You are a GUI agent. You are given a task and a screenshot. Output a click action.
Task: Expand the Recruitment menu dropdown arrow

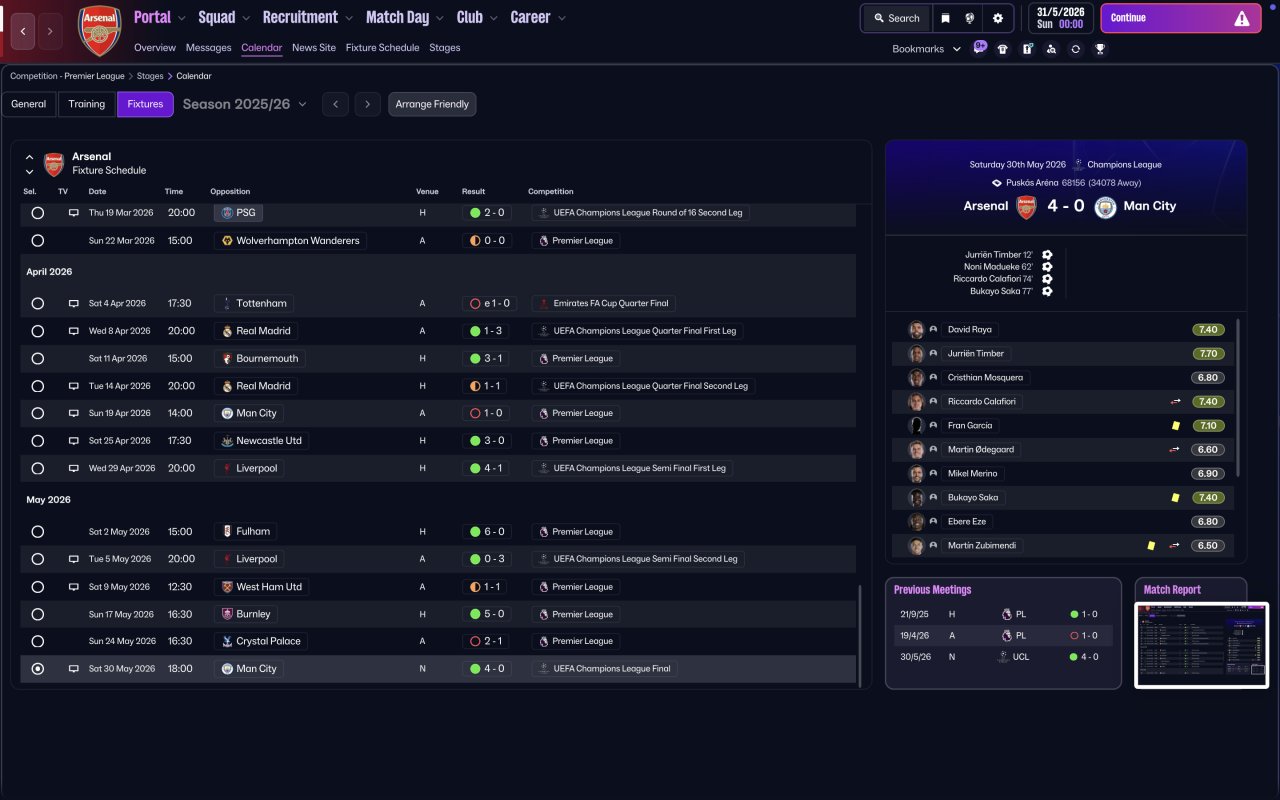click(x=349, y=18)
